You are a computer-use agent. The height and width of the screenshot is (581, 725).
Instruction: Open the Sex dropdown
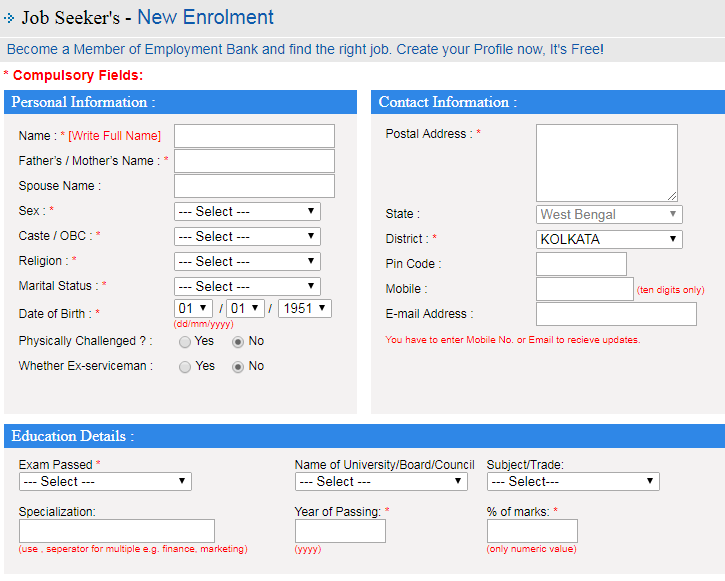click(247, 212)
